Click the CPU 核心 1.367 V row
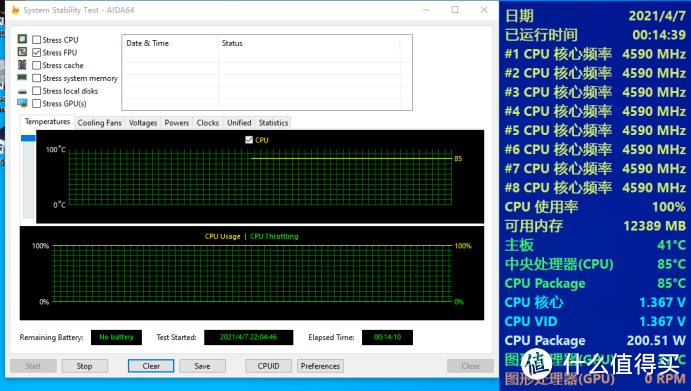Image resolution: width=691 pixels, height=391 pixels. tap(595, 302)
